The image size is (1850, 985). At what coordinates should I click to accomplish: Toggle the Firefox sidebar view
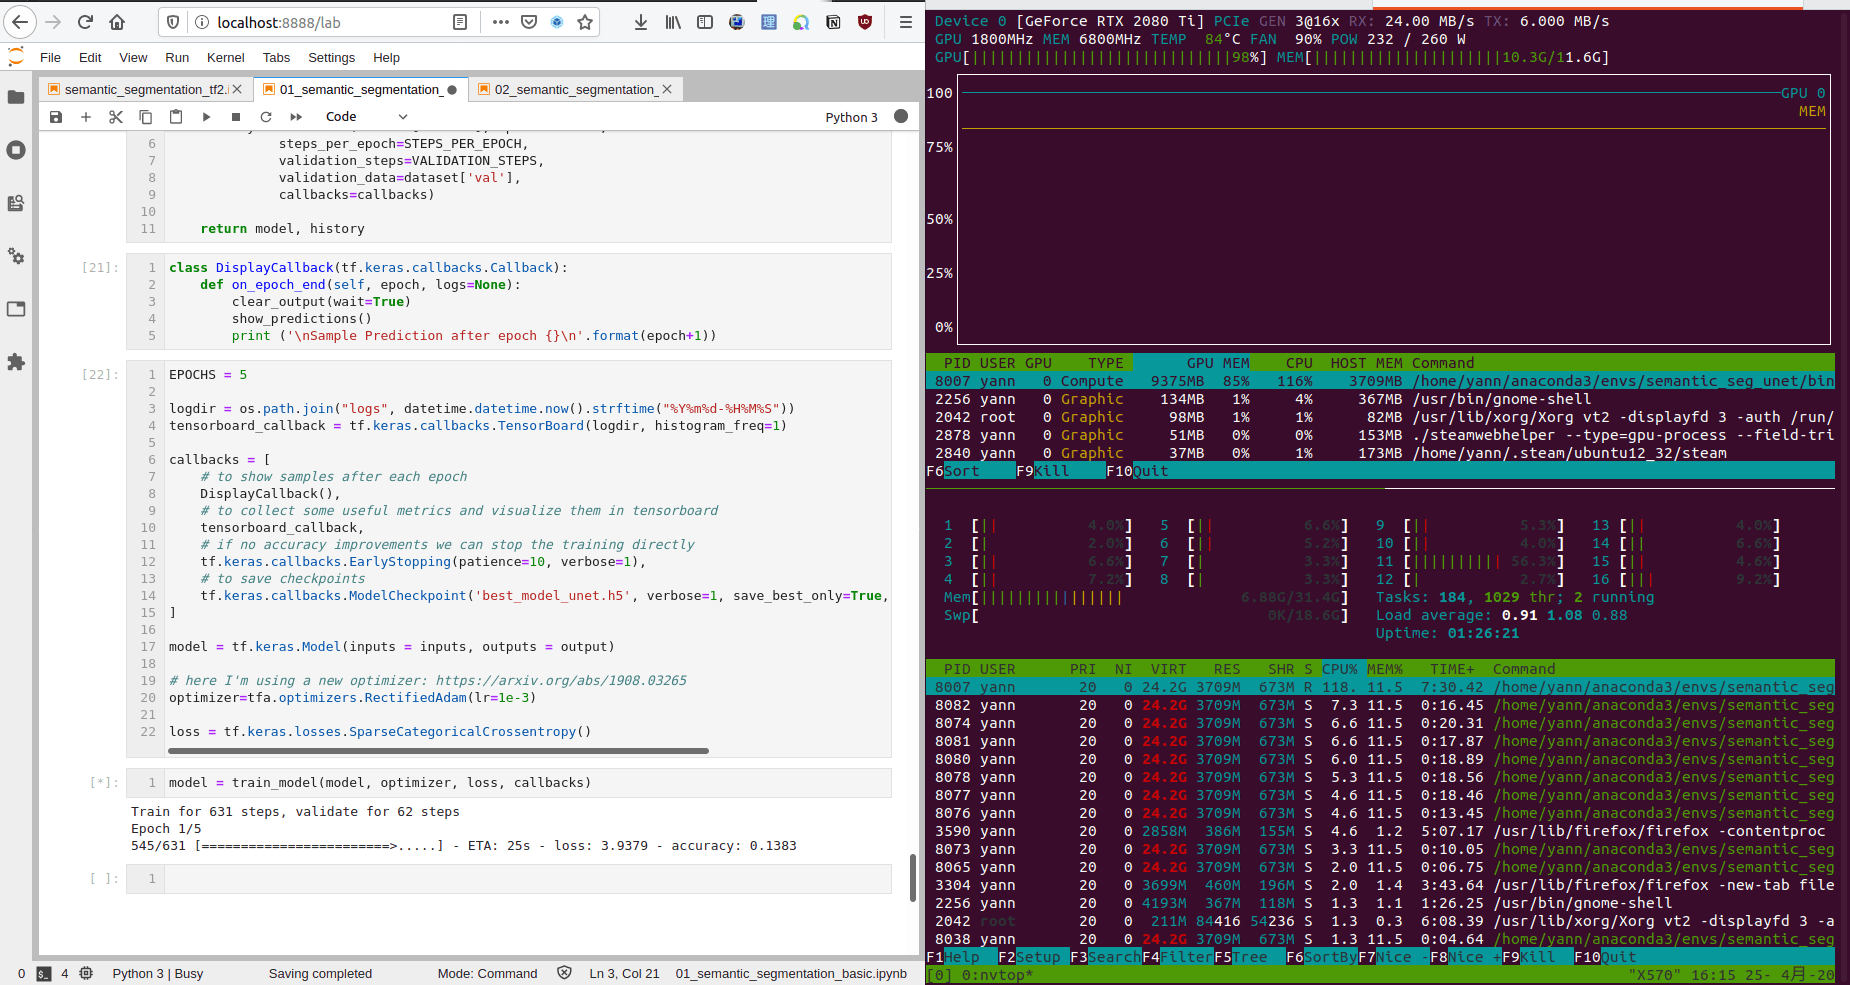(705, 22)
